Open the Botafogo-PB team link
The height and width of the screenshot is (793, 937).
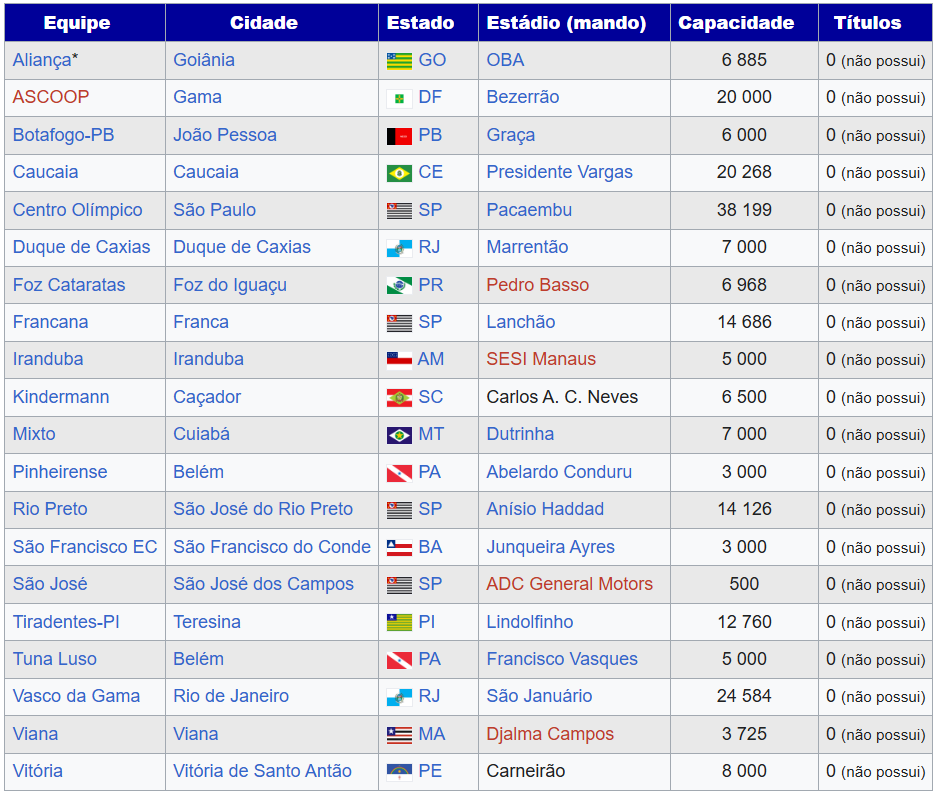tap(63, 135)
